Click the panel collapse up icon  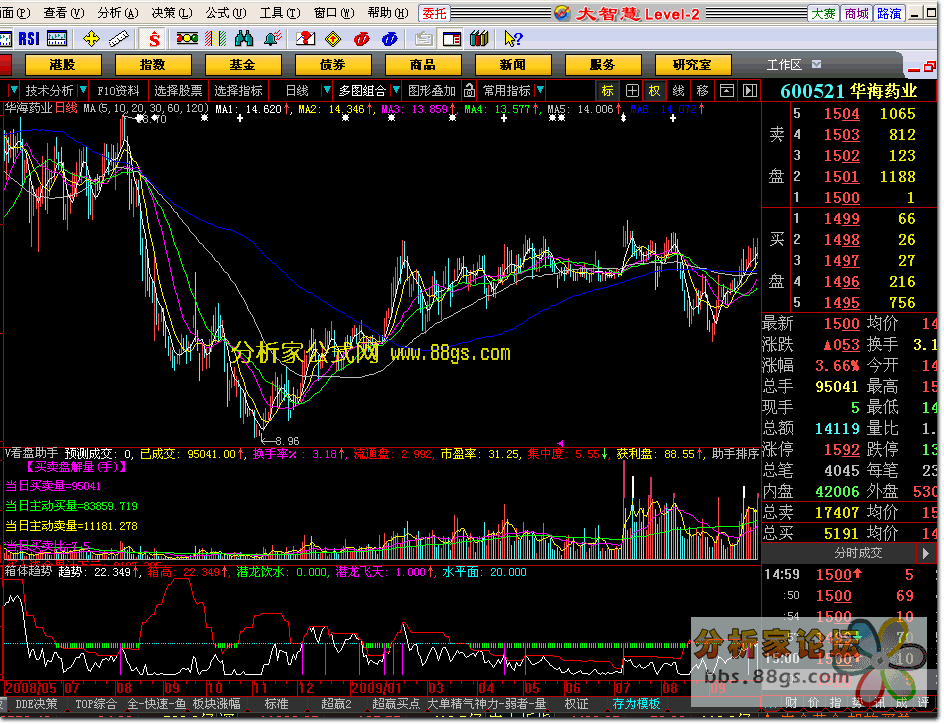(x=727, y=91)
